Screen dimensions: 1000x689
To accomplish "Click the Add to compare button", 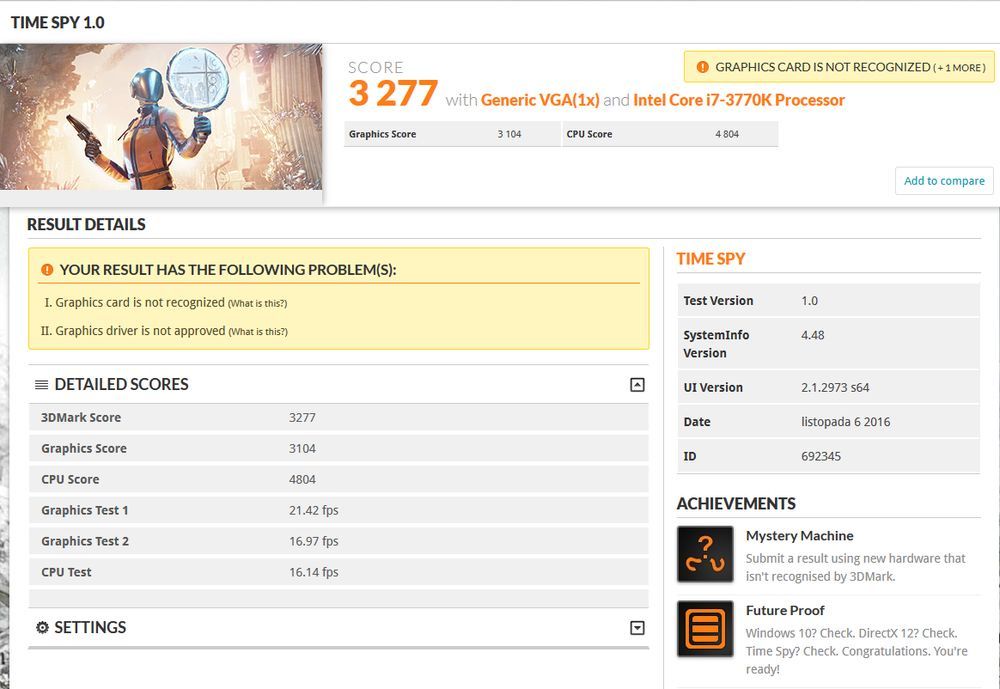I will coord(944,181).
